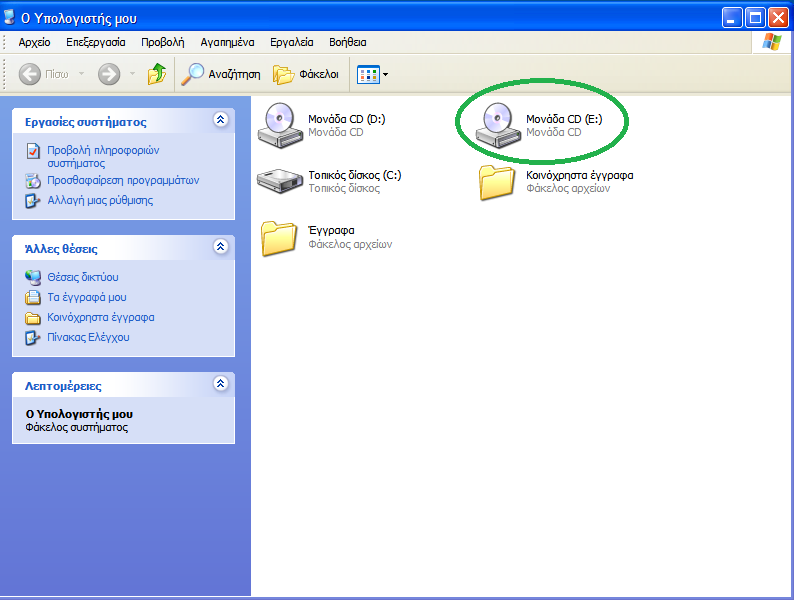Click Λεπτομέρειες panel header

click(123, 385)
